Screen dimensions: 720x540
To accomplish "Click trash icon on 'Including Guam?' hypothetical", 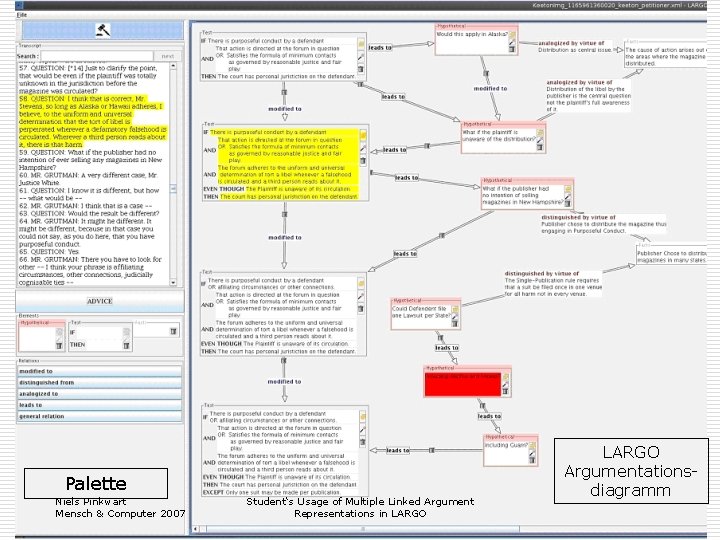I will (x=532, y=460).
